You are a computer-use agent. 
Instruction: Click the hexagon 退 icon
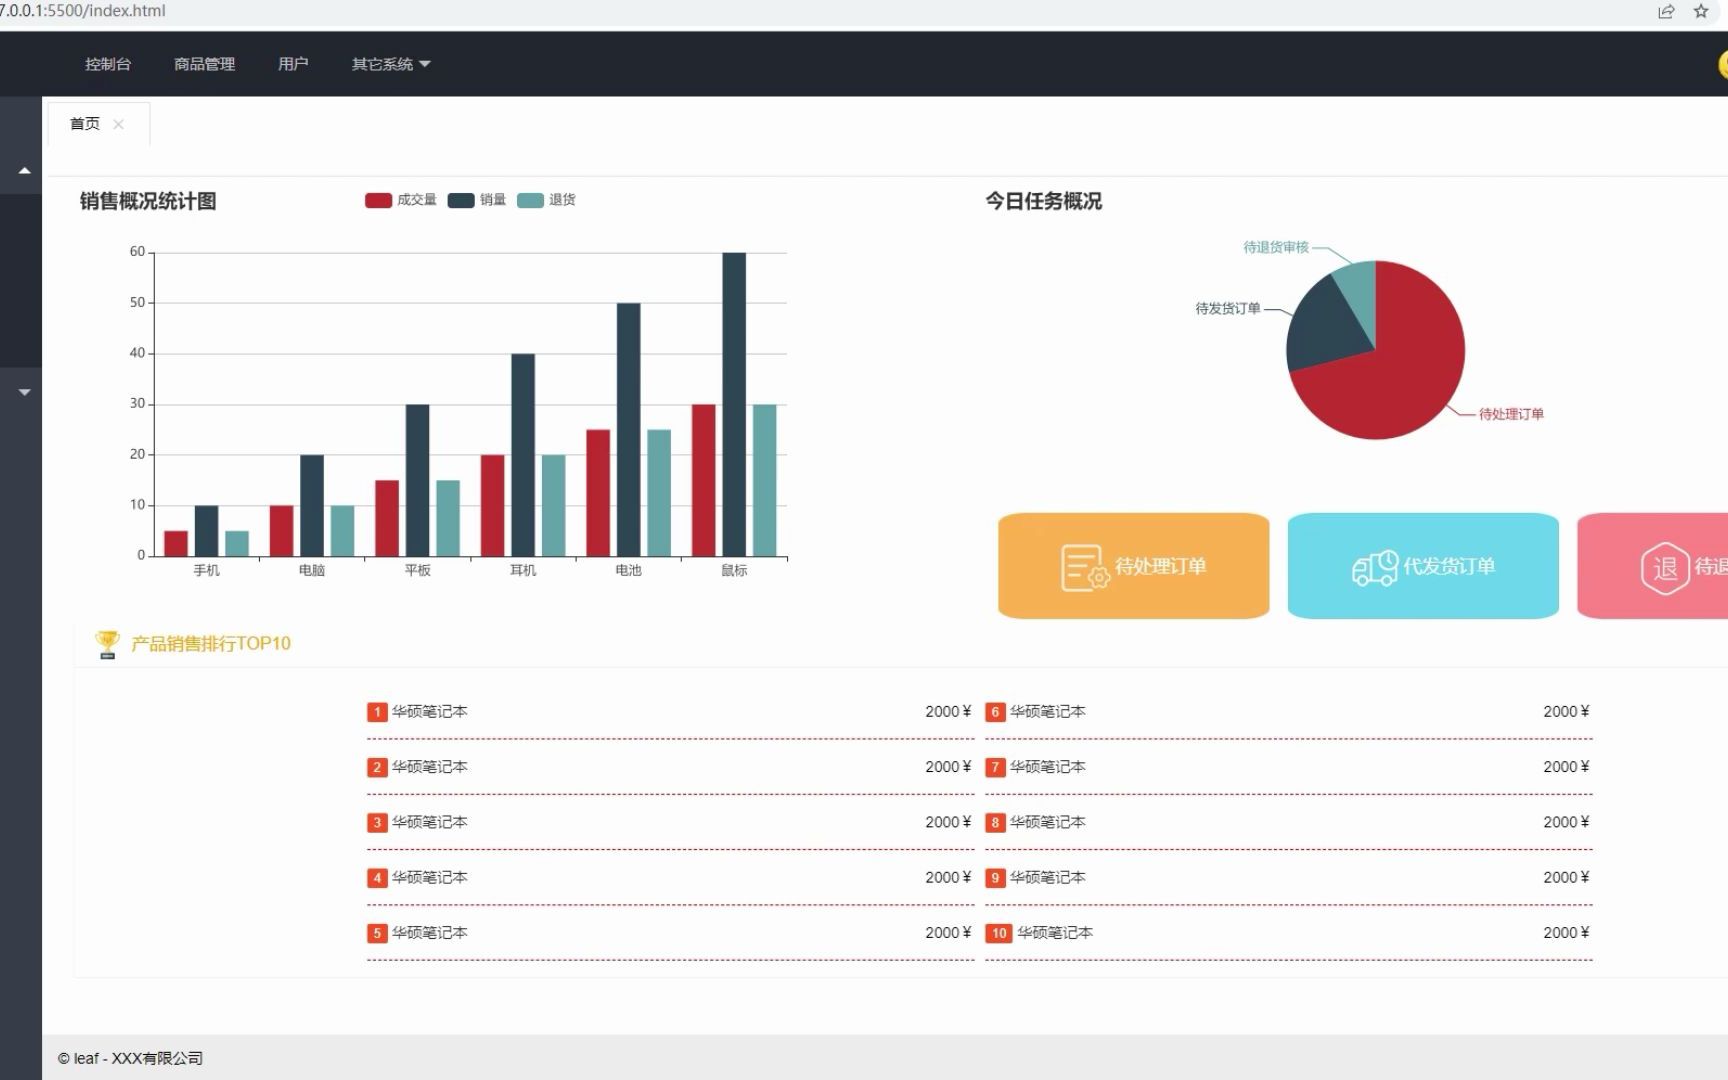(1665, 568)
